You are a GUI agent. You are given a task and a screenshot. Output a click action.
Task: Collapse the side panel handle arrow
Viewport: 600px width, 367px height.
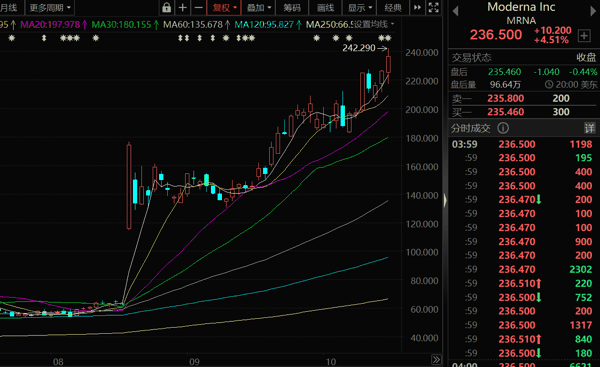(445, 200)
